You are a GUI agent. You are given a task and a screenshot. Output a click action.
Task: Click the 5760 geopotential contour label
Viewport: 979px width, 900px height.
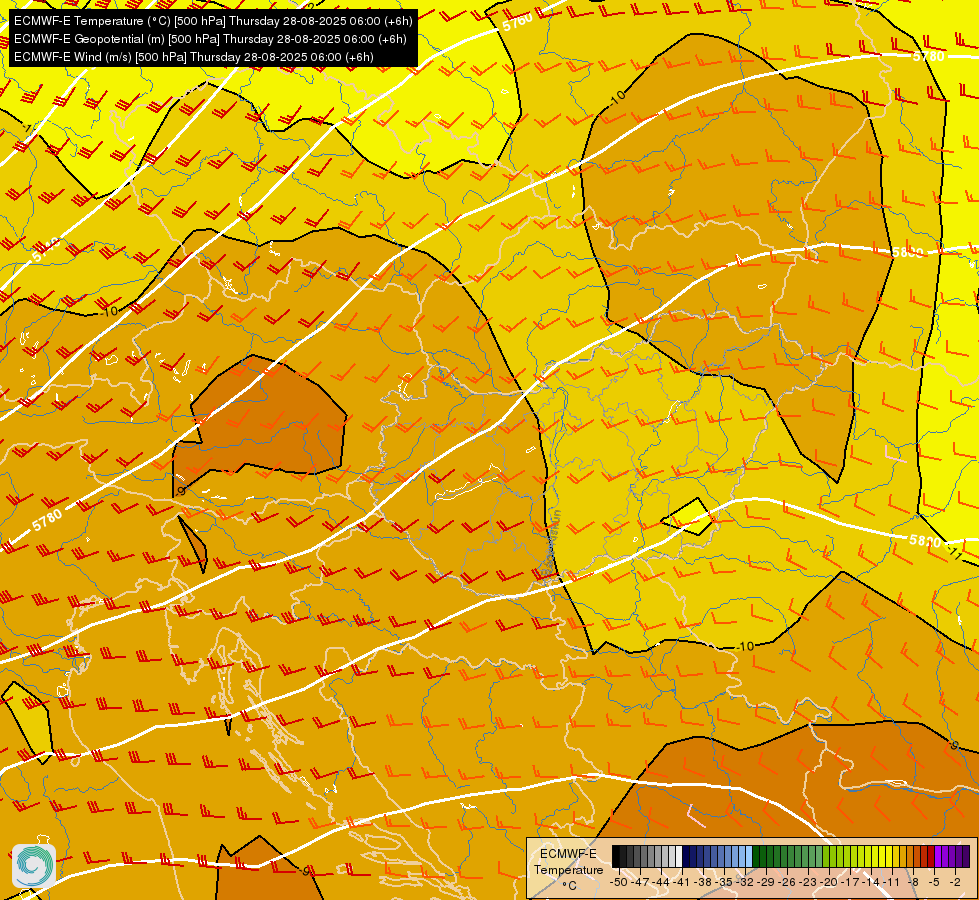click(518, 22)
